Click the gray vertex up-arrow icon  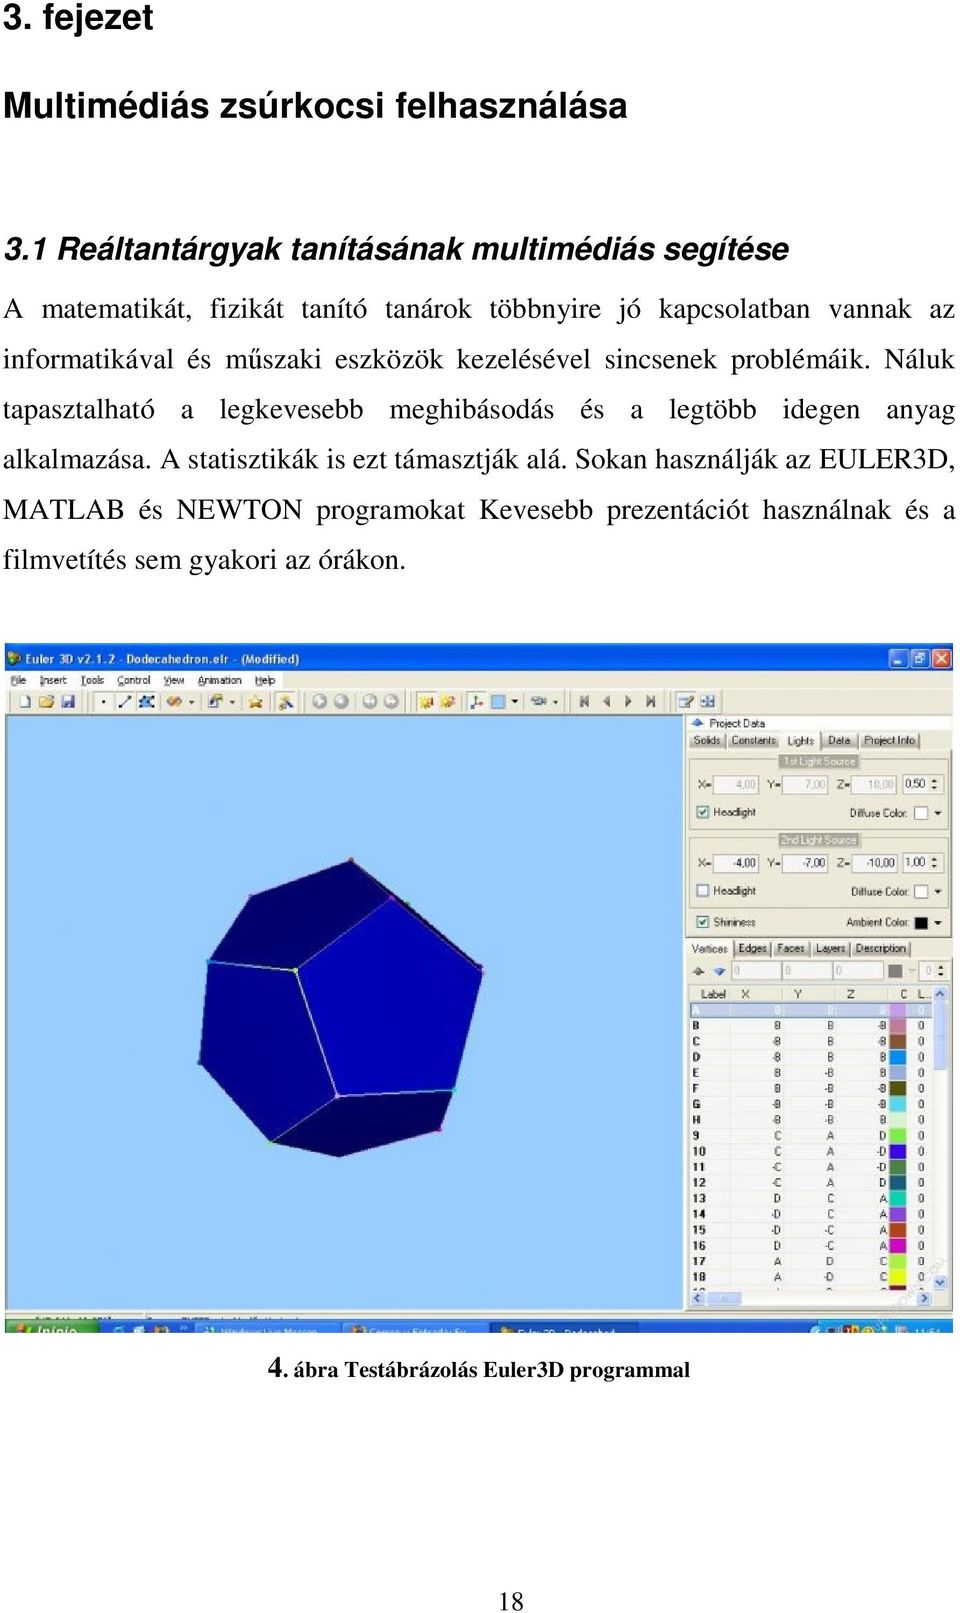tap(698, 971)
